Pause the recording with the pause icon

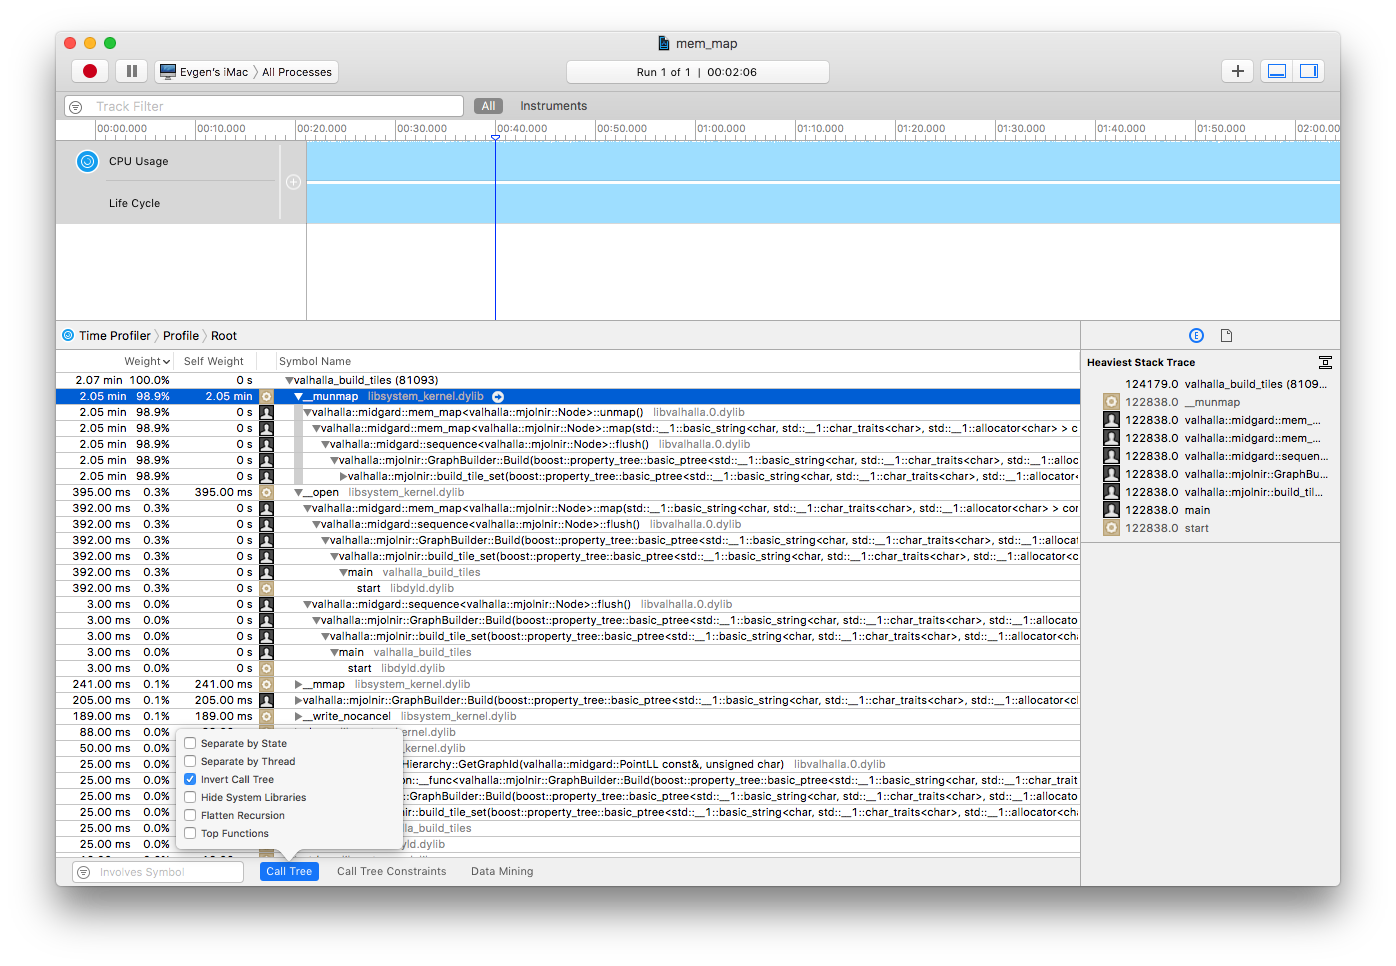[x=131, y=70]
